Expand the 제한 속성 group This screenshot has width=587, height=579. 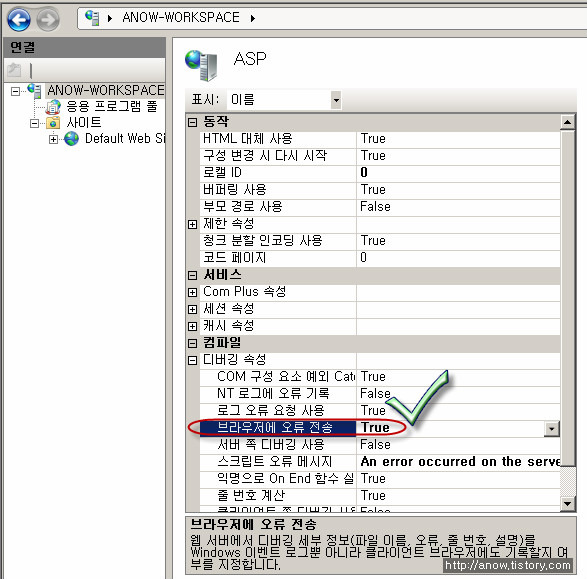tap(192, 224)
